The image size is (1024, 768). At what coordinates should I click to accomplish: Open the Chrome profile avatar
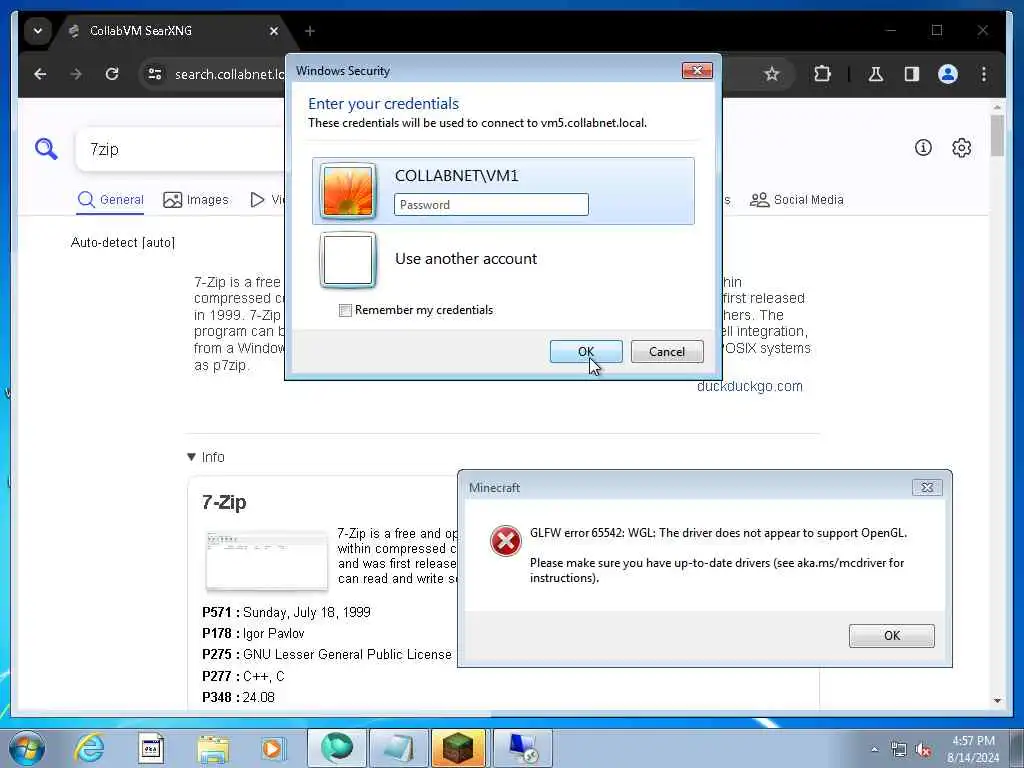pos(948,74)
